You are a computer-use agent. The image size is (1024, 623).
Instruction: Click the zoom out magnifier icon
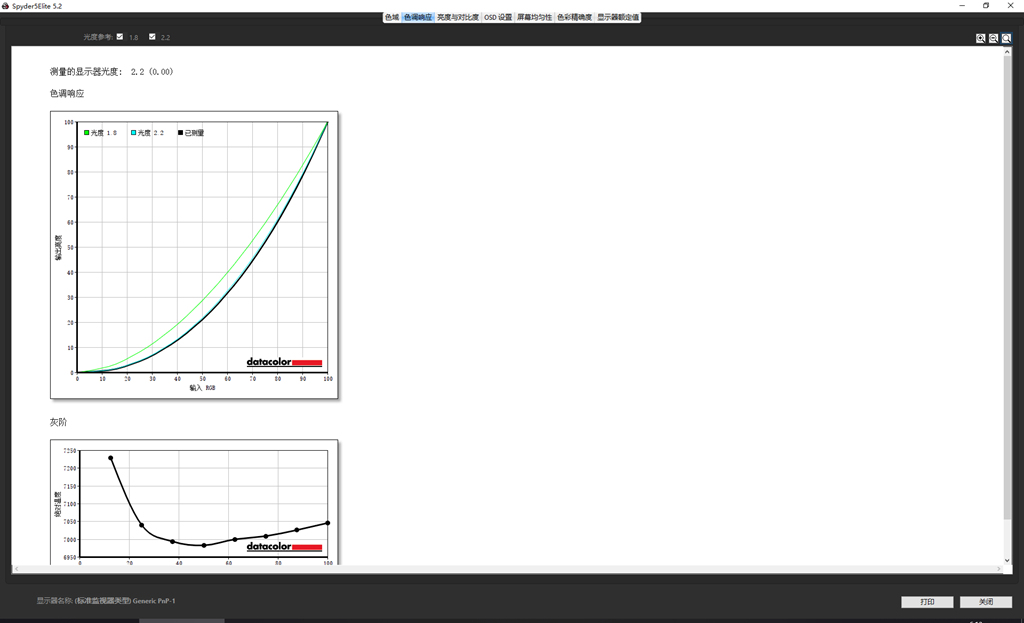pos(993,38)
